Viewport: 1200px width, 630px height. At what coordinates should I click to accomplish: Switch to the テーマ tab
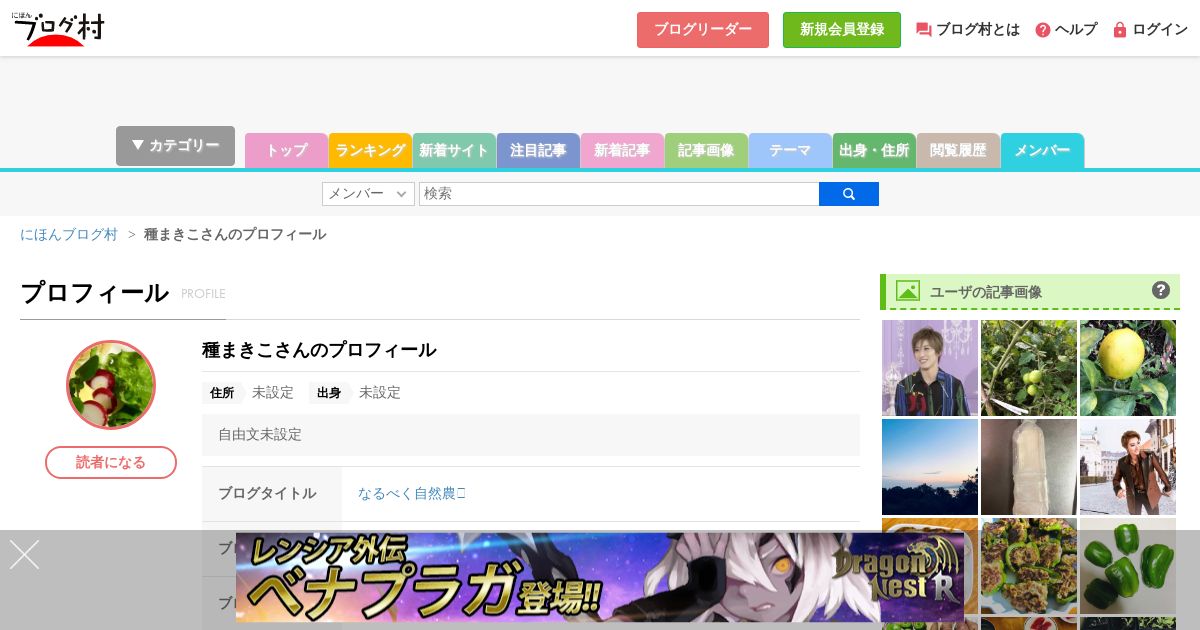click(x=790, y=151)
